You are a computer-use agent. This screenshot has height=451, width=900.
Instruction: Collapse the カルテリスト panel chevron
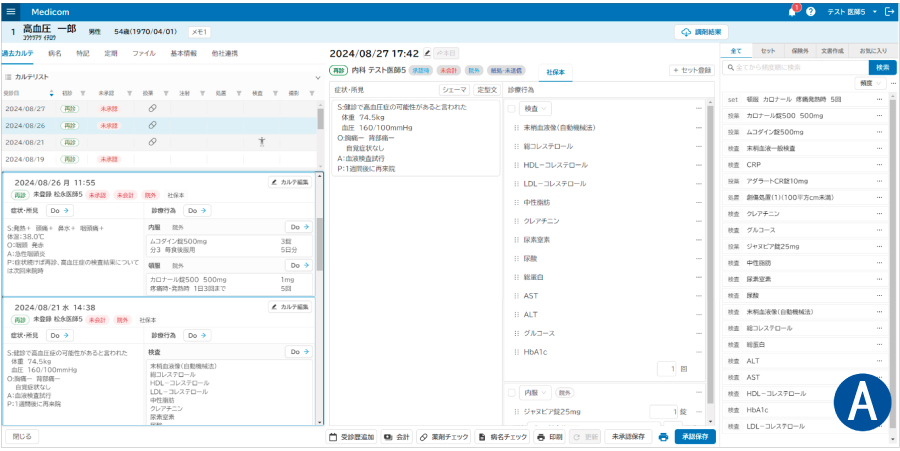point(318,77)
